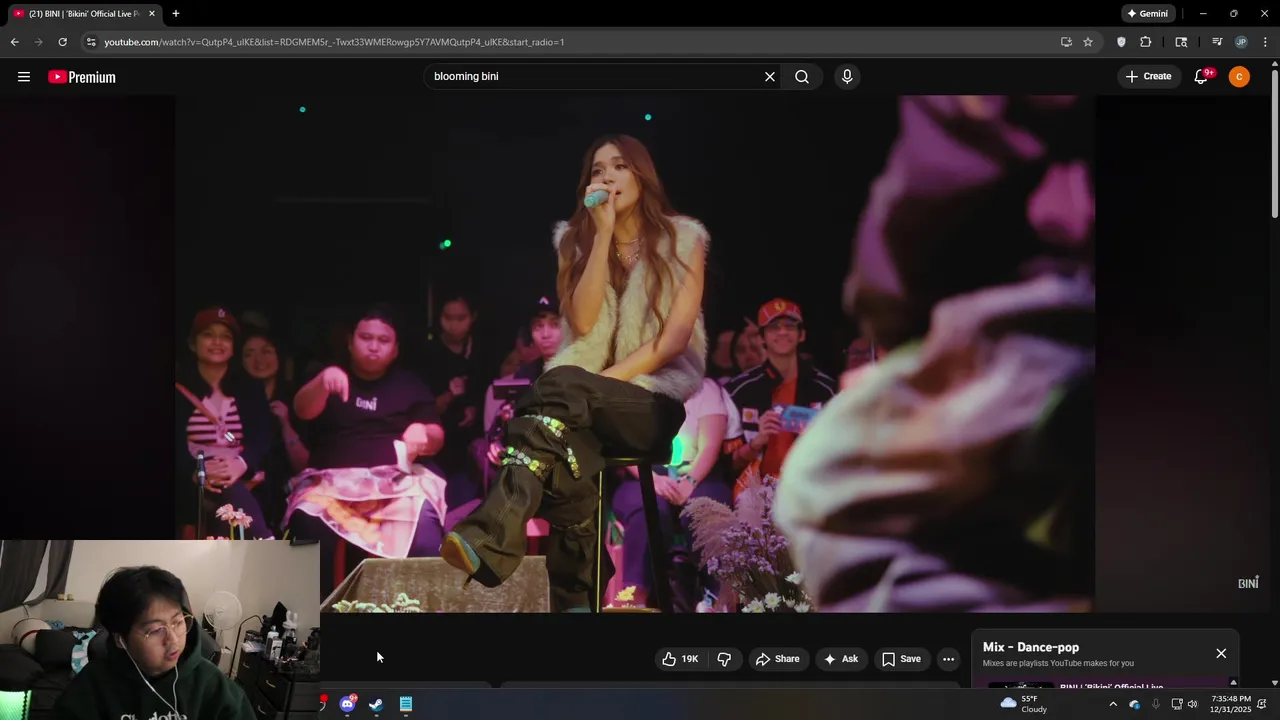
Task: Dislike the video with thumbs down
Action: pyautogui.click(x=724, y=659)
